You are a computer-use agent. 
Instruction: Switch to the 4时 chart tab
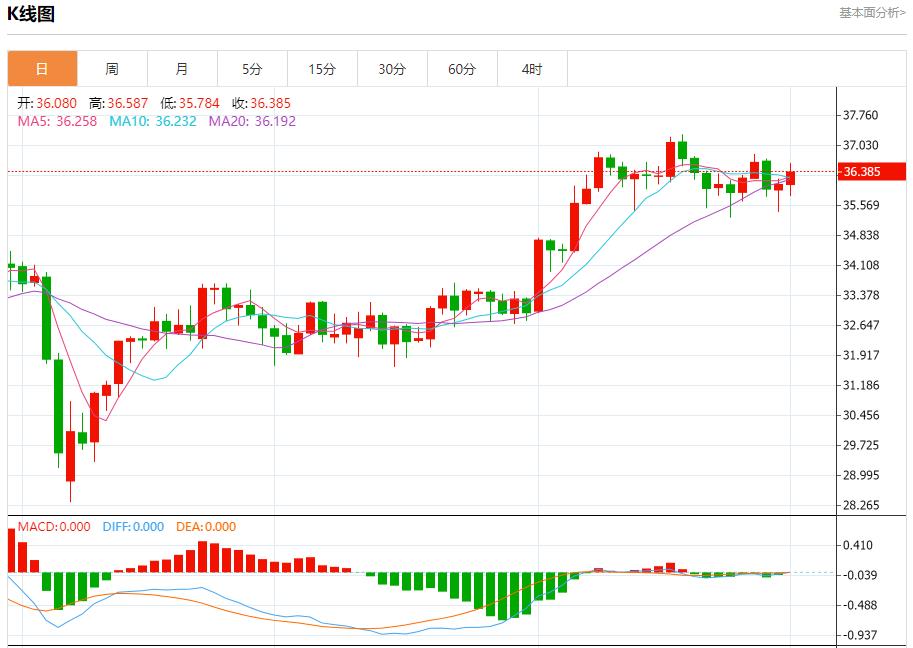tap(532, 69)
